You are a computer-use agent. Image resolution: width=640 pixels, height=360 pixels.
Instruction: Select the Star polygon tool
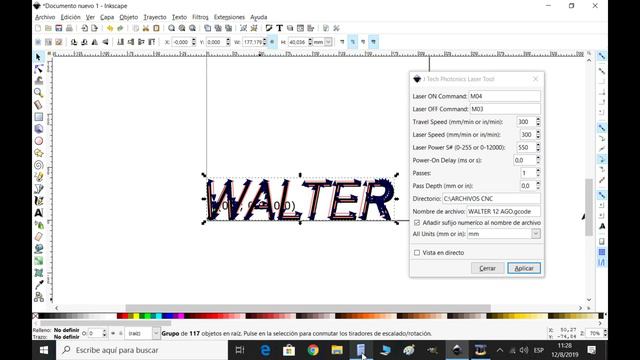(38, 153)
